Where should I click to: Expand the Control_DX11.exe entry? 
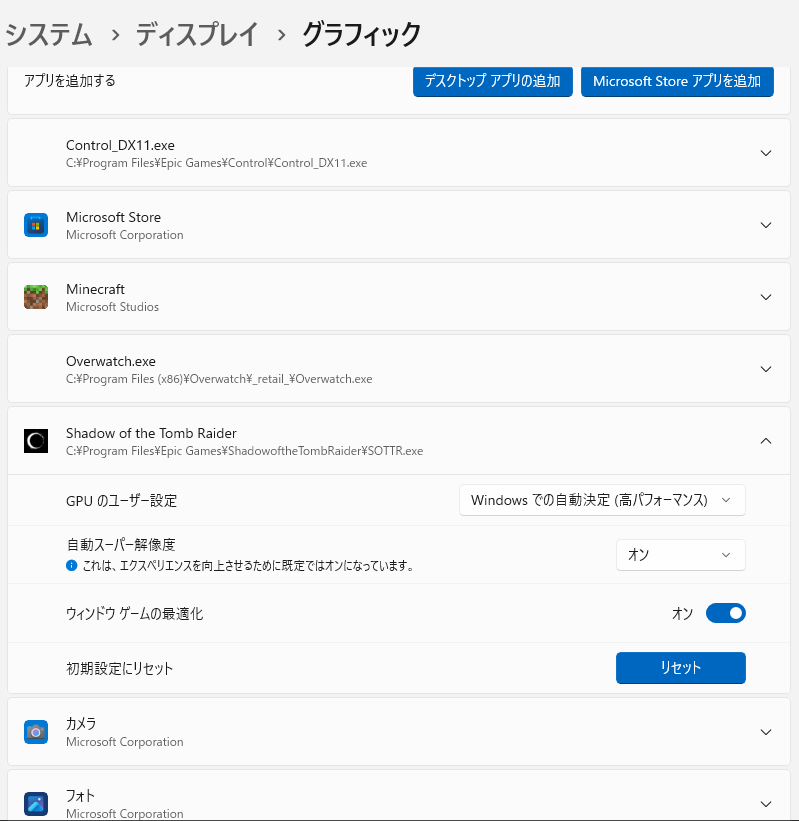766,153
